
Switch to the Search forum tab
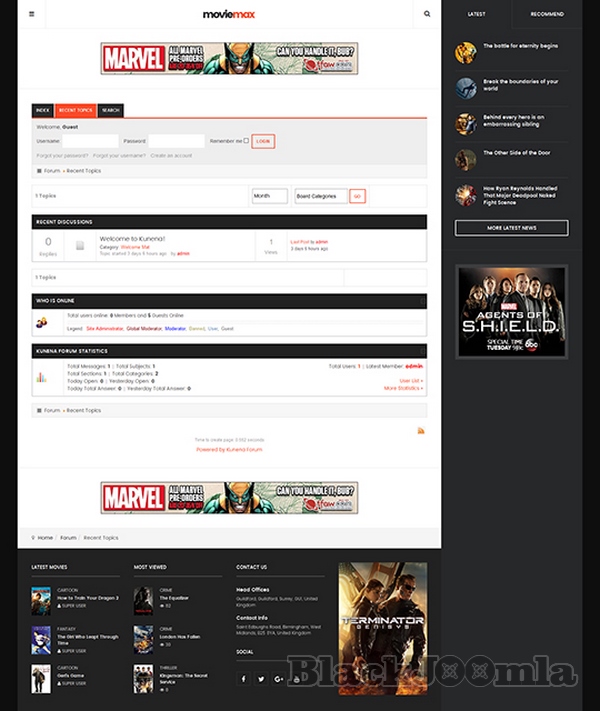[110, 110]
